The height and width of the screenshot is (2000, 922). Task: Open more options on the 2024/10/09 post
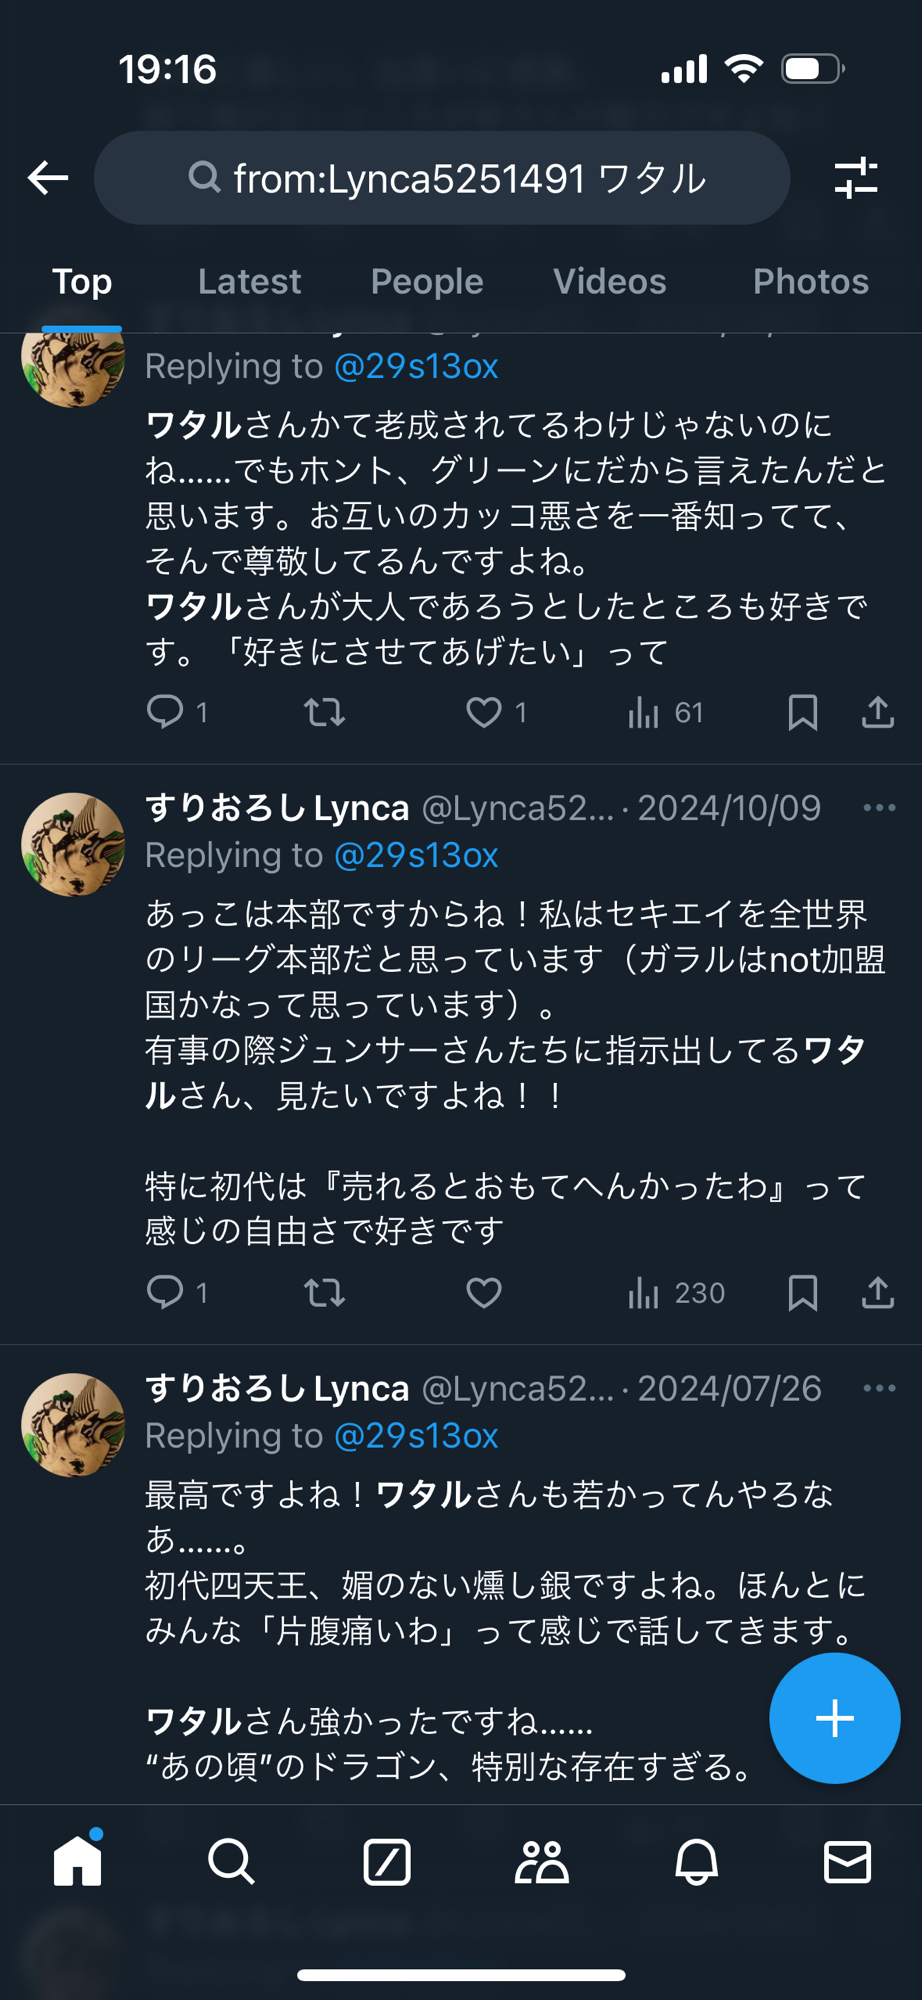tap(879, 808)
